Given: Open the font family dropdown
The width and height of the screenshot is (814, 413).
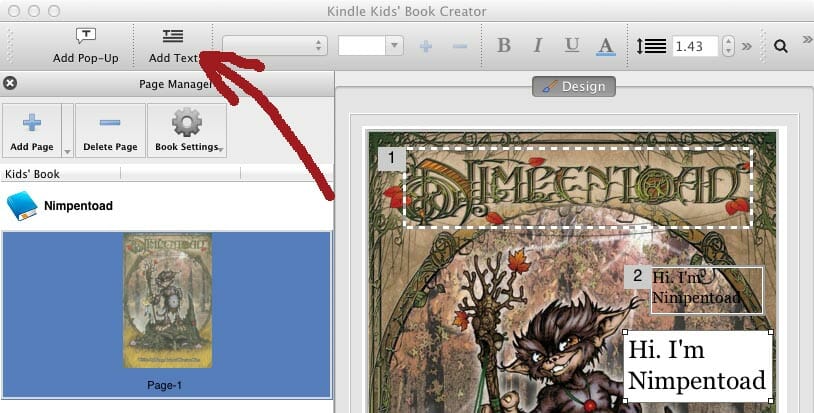Looking at the screenshot, I should tap(275, 46).
